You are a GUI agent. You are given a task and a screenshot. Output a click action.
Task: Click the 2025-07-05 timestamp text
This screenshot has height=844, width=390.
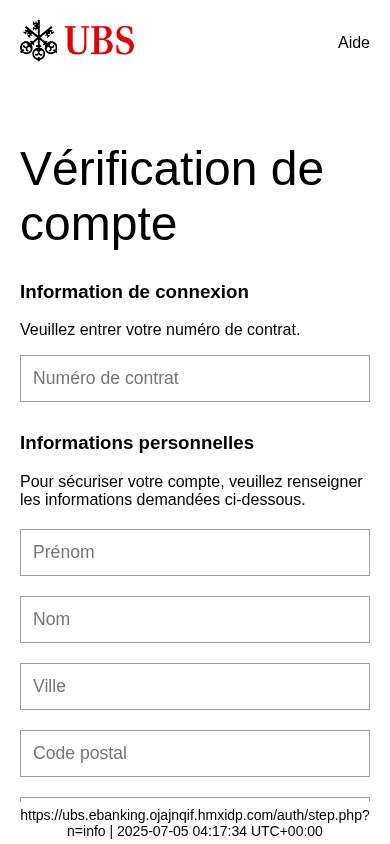pos(219,831)
